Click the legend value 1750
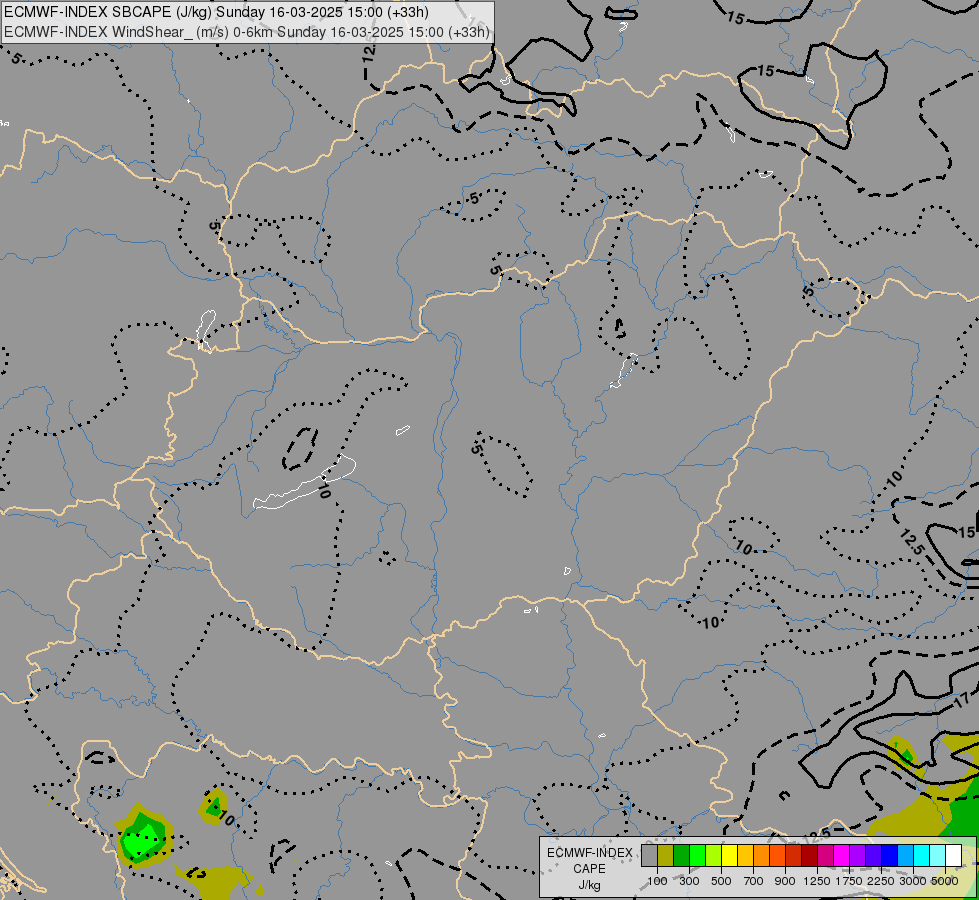Viewport: 979px width, 900px height. point(849,881)
